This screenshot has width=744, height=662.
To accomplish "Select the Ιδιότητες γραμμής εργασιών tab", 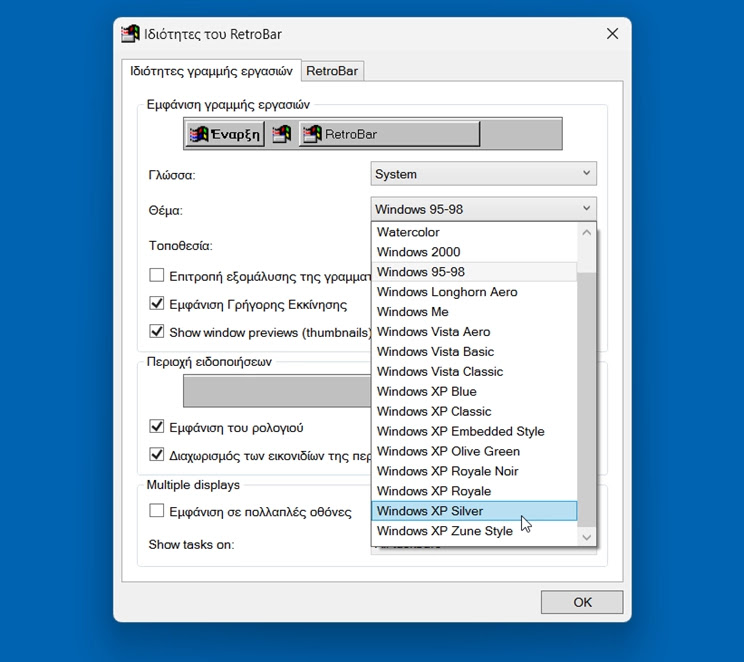I will [x=211, y=71].
